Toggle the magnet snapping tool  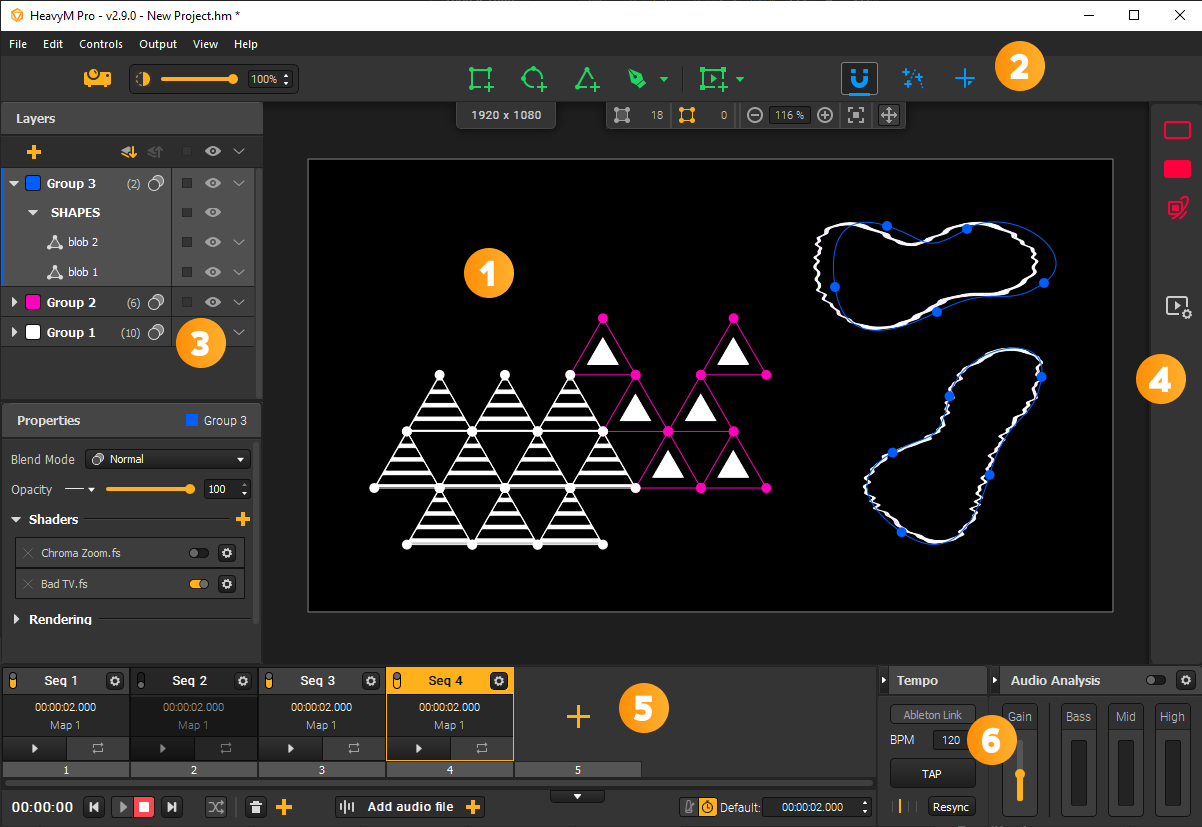click(859, 78)
